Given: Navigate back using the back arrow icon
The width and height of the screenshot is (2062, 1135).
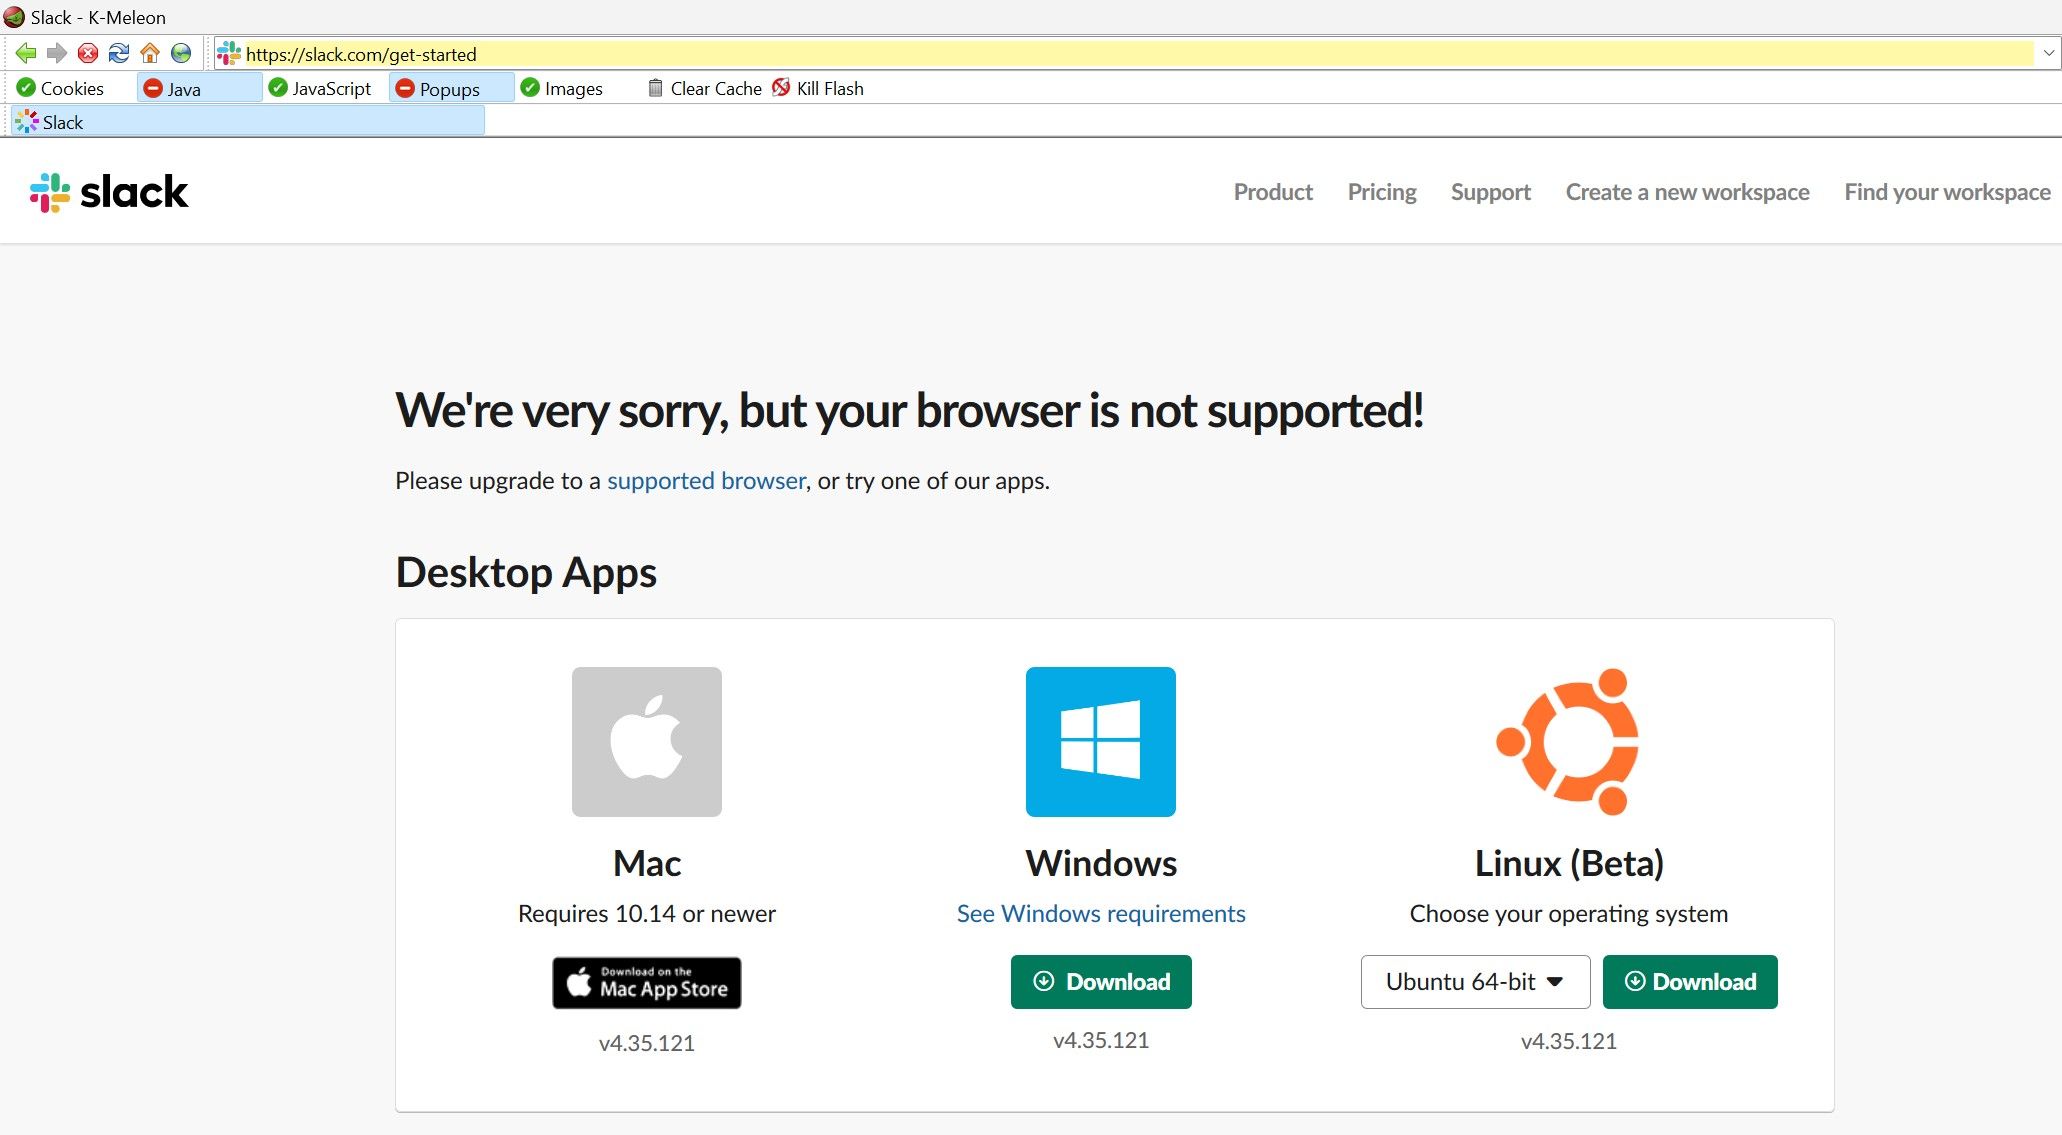Looking at the screenshot, I should [26, 53].
